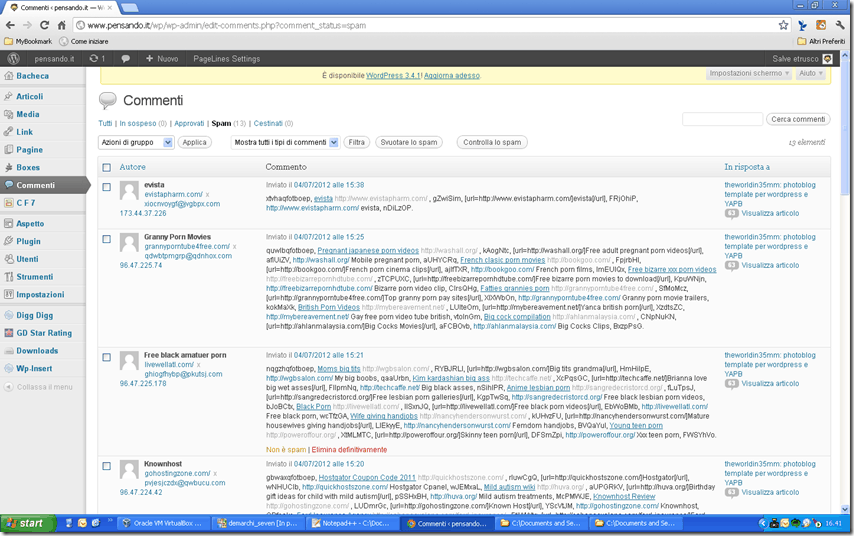Image resolution: width=854 pixels, height=536 pixels.
Task: Click the Boxes icon in sidebar
Action: point(9,168)
